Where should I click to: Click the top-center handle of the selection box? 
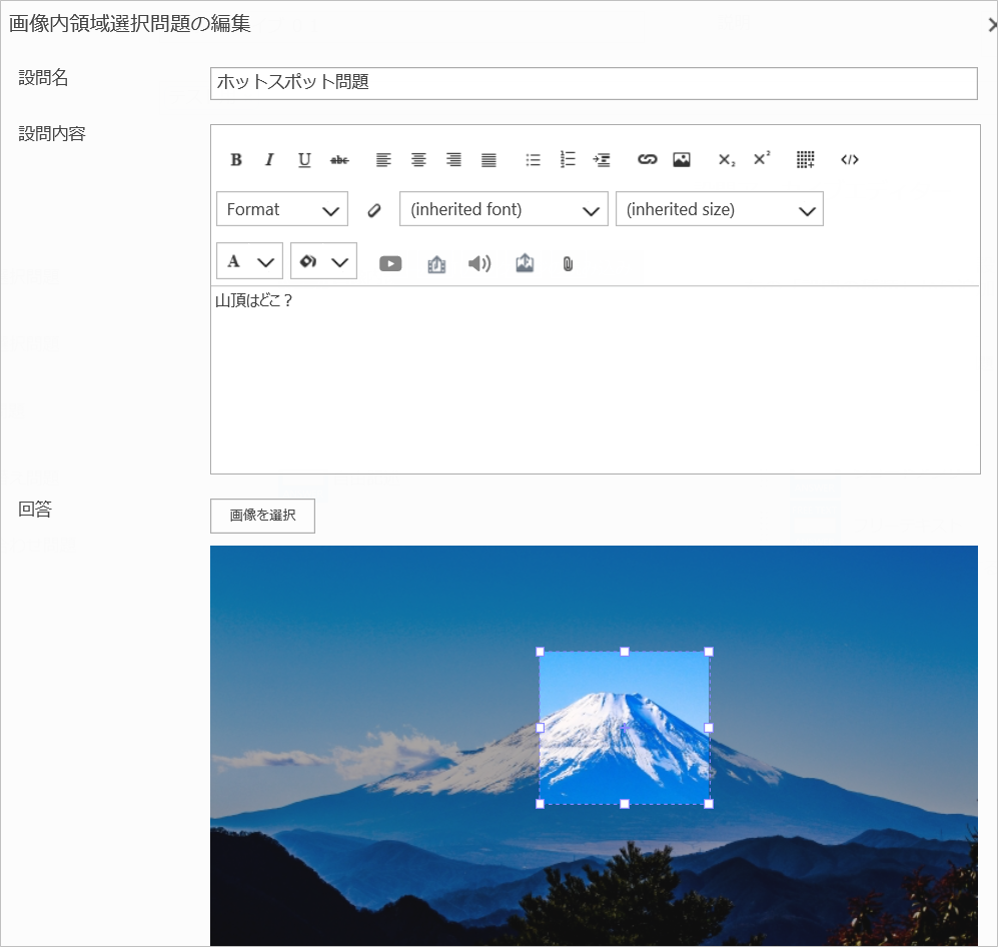pyautogui.click(x=625, y=652)
